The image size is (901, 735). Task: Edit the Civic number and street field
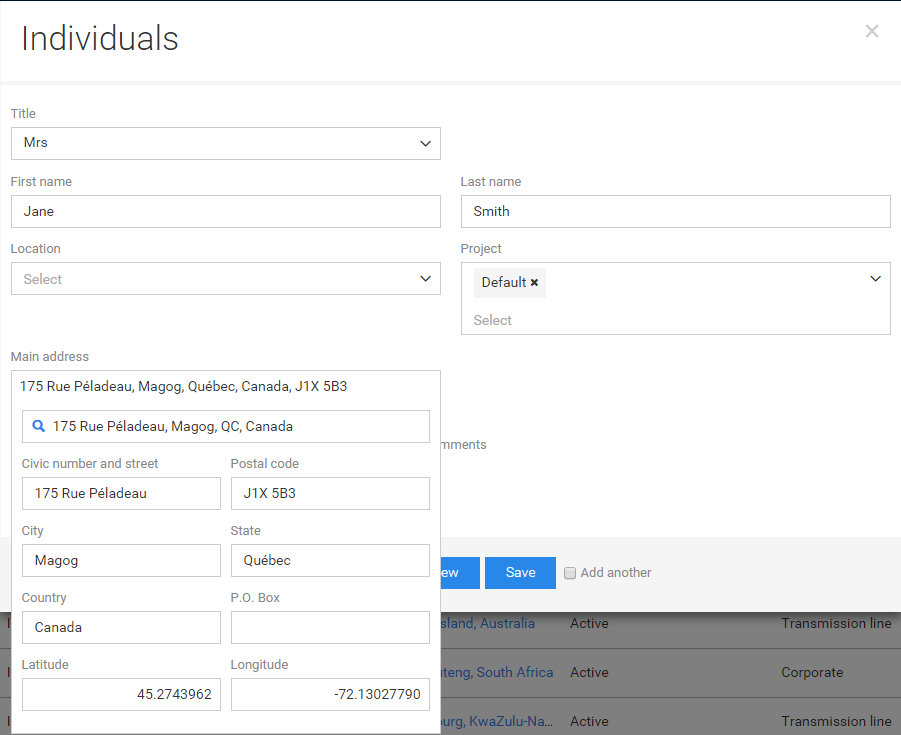pyautogui.click(x=121, y=494)
